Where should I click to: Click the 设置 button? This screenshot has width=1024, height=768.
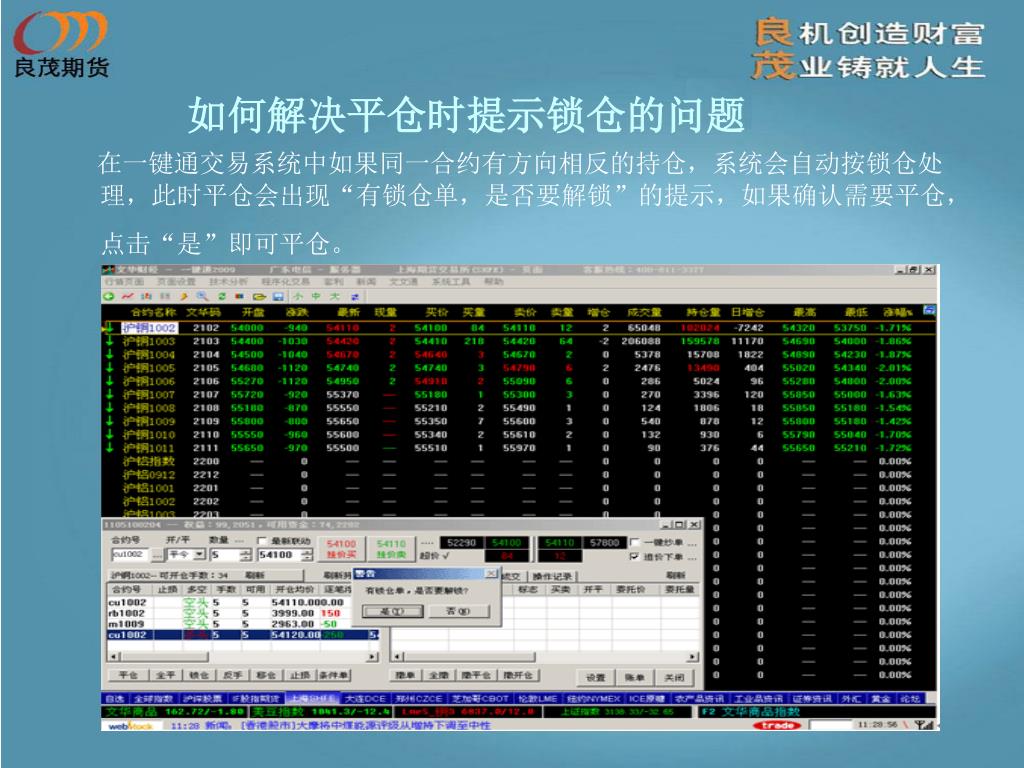(596, 677)
